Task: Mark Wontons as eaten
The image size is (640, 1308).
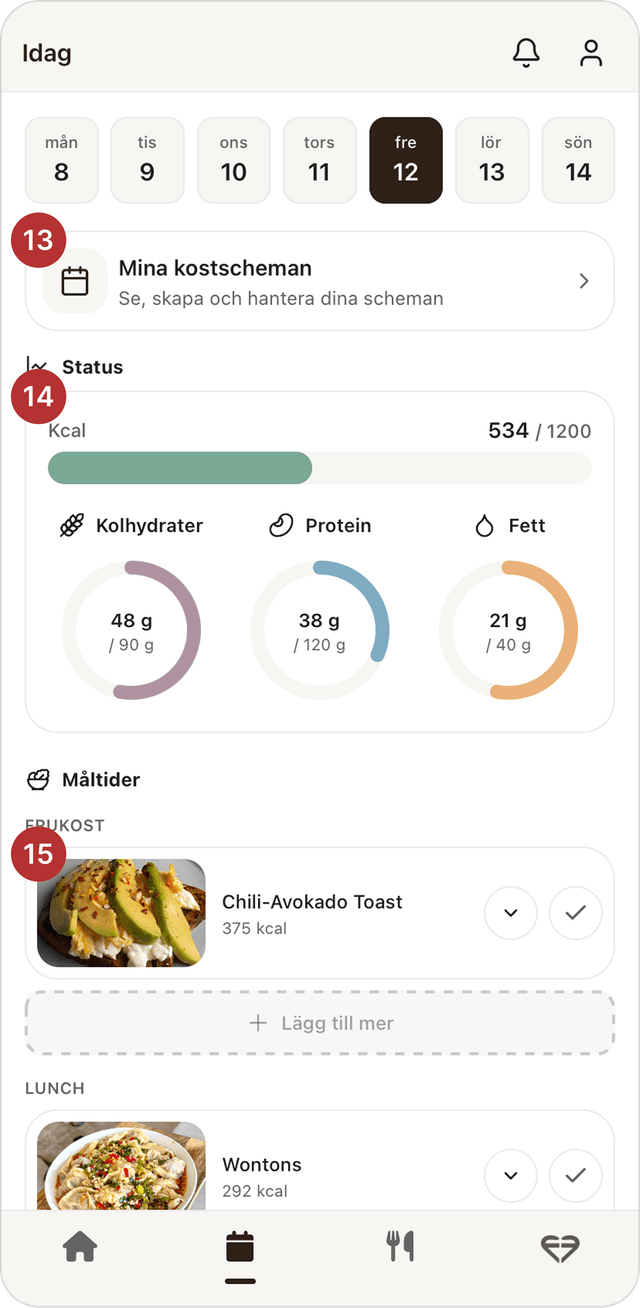Action: (x=575, y=1176)
